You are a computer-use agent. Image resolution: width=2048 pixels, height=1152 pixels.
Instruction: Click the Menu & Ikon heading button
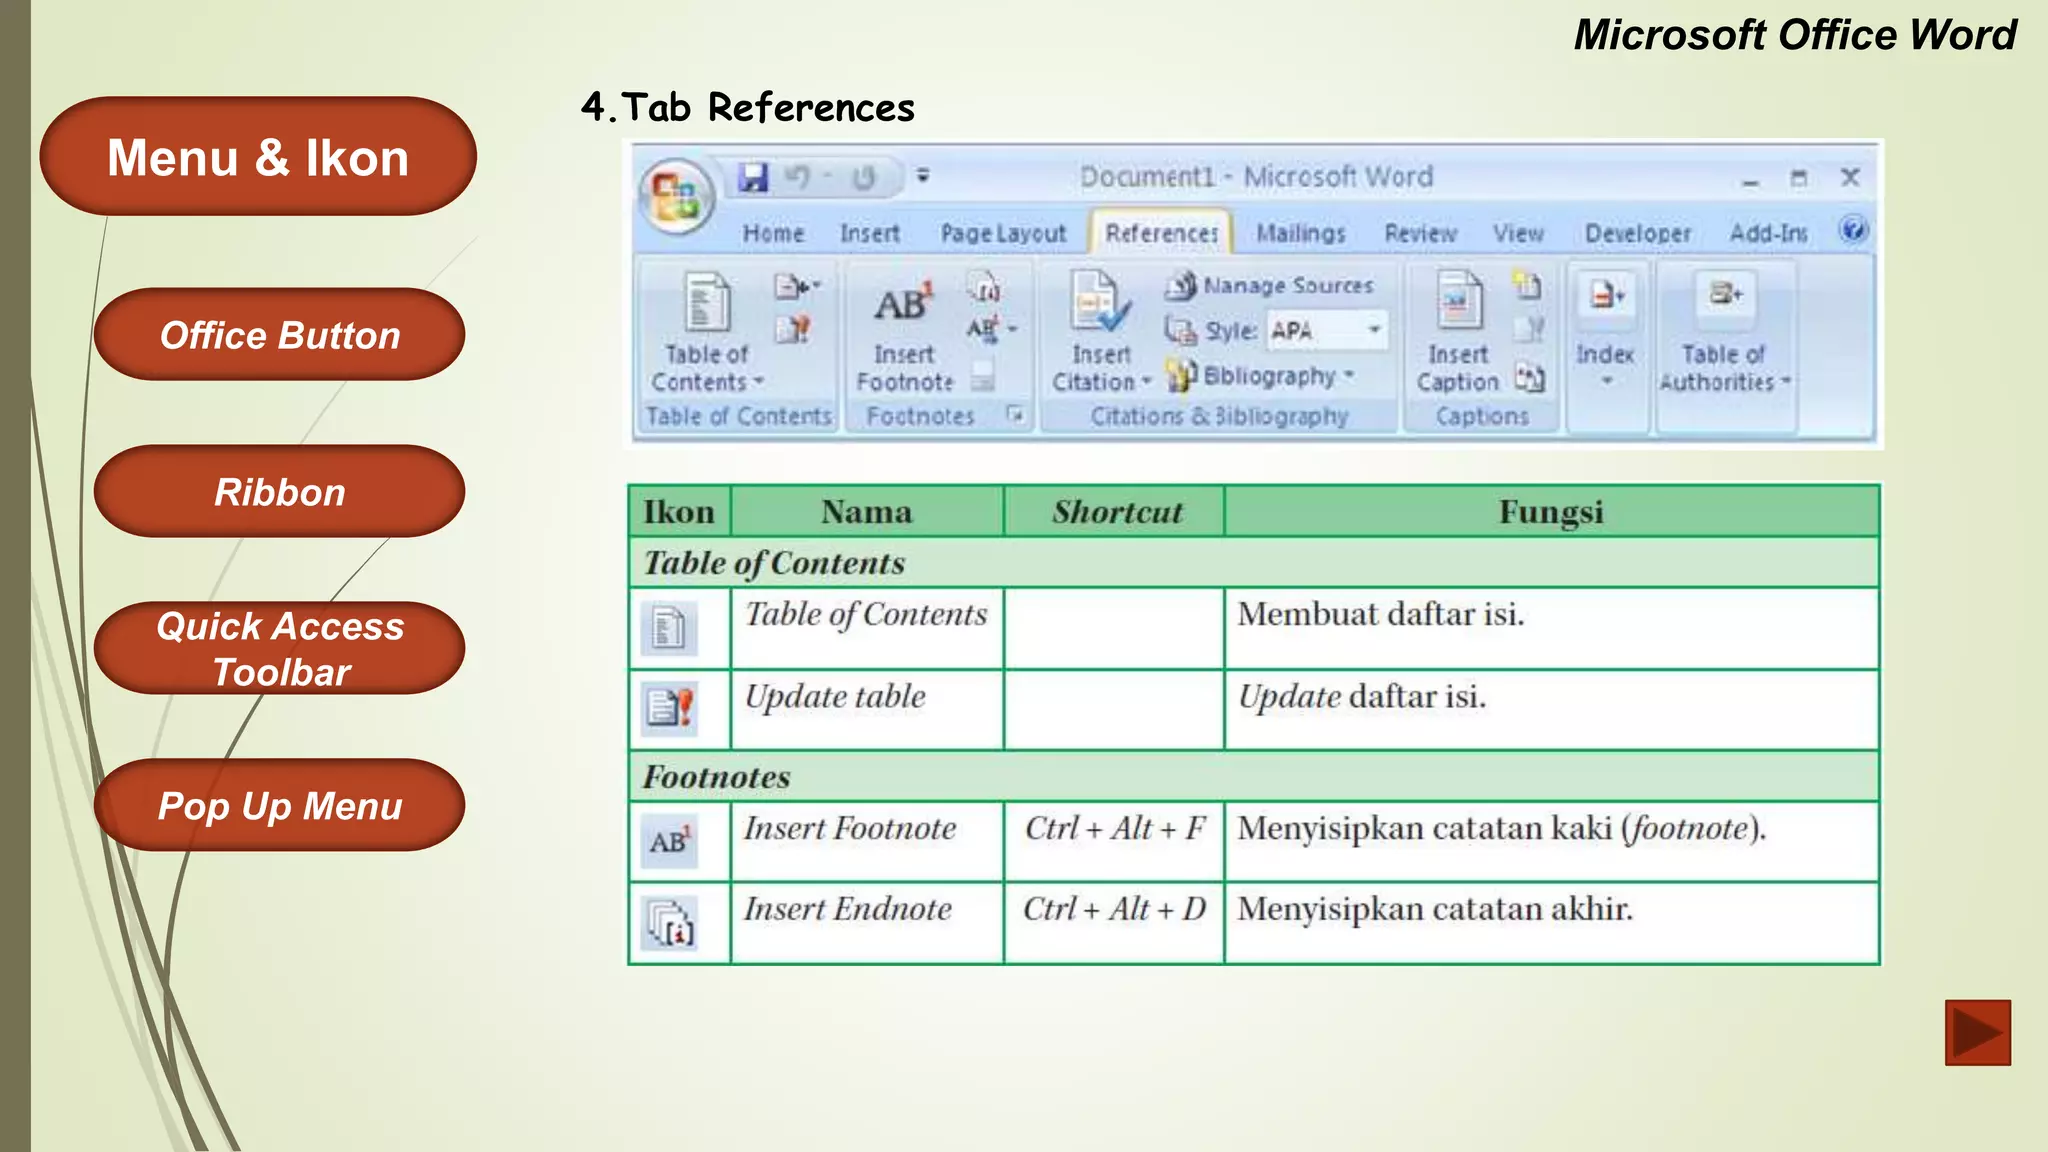point(258,157)
